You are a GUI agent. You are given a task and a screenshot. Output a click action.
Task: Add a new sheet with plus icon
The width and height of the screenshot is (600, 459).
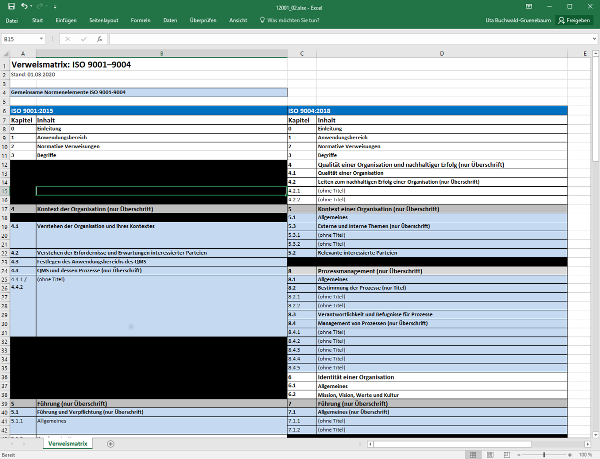[110, 443]
